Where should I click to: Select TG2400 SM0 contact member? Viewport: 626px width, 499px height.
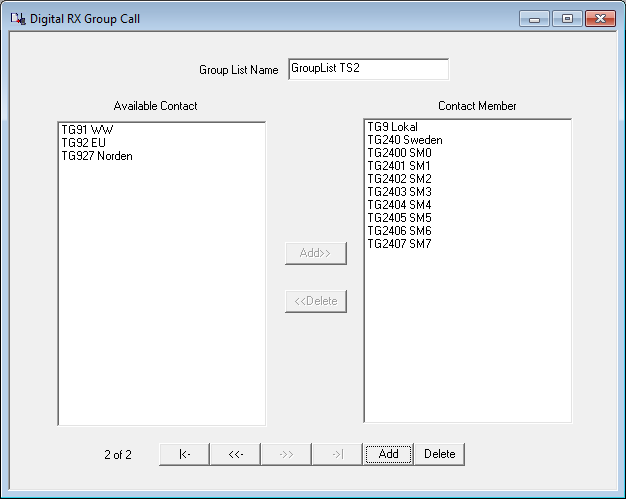tap(399, 153)
